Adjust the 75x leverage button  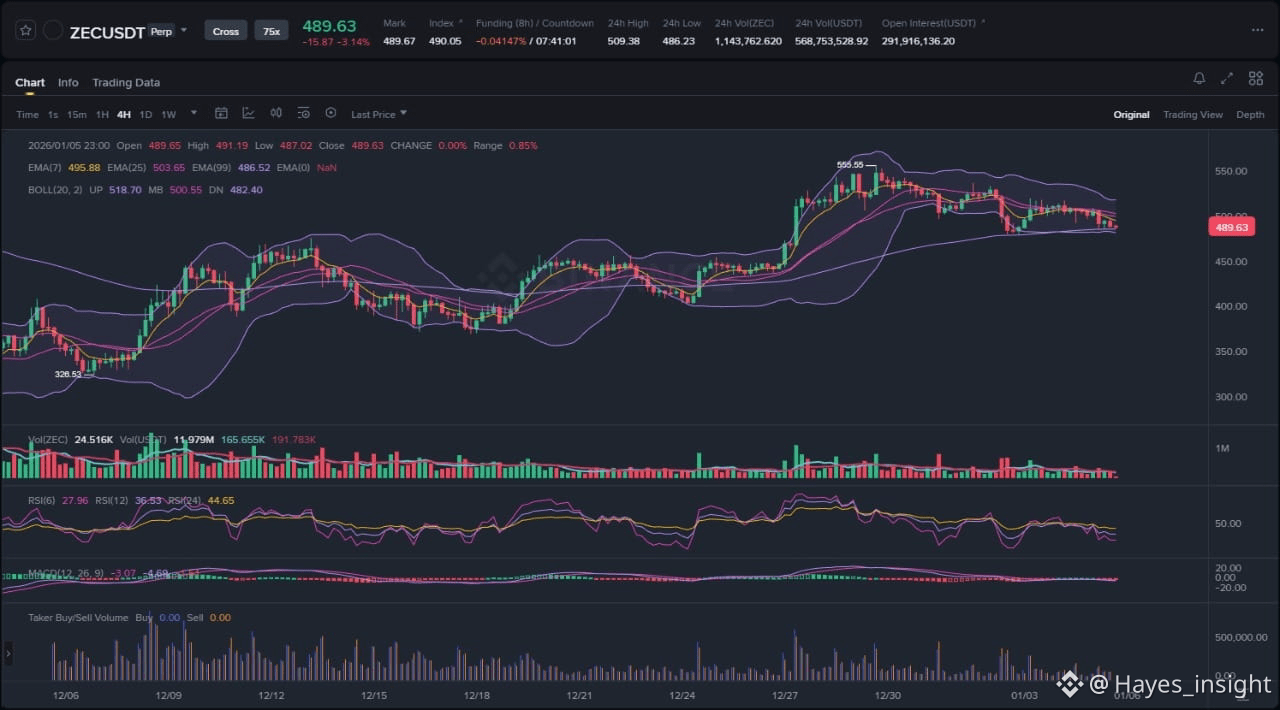tap(271, 31)
